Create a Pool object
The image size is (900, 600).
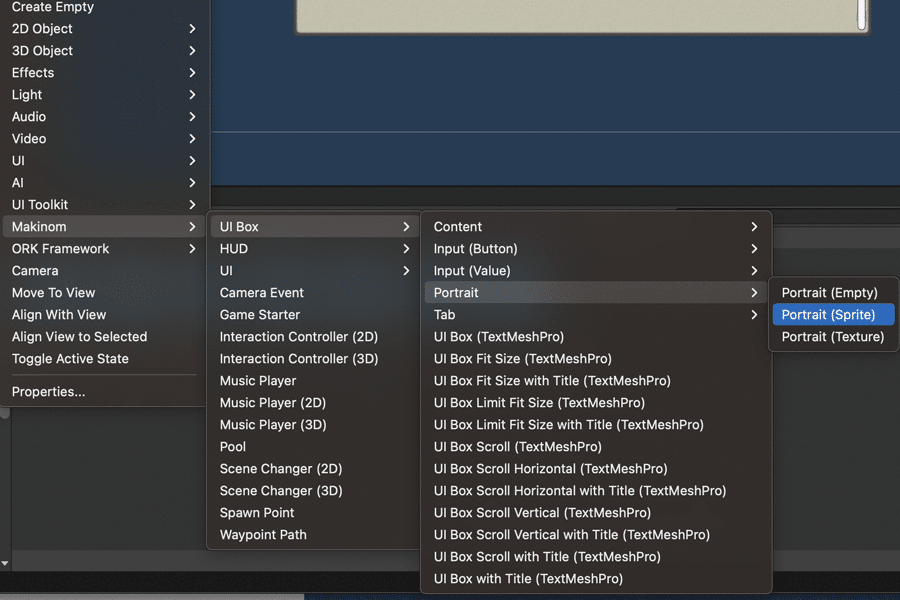pos(314,447)
